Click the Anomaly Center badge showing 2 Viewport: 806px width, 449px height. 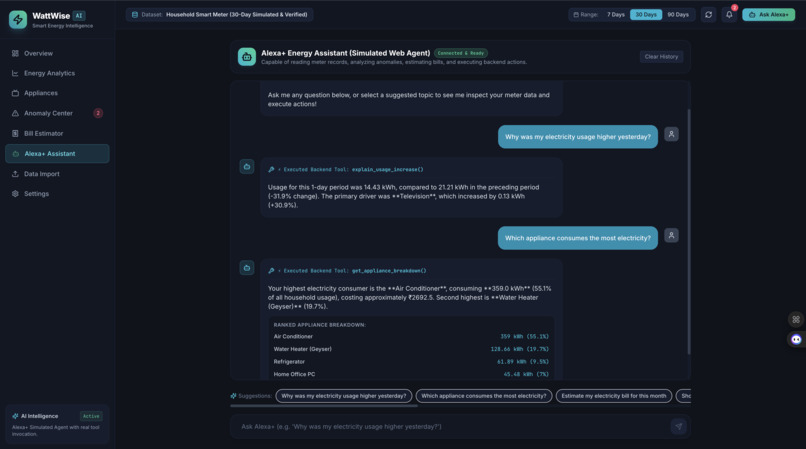click(98, 113)
